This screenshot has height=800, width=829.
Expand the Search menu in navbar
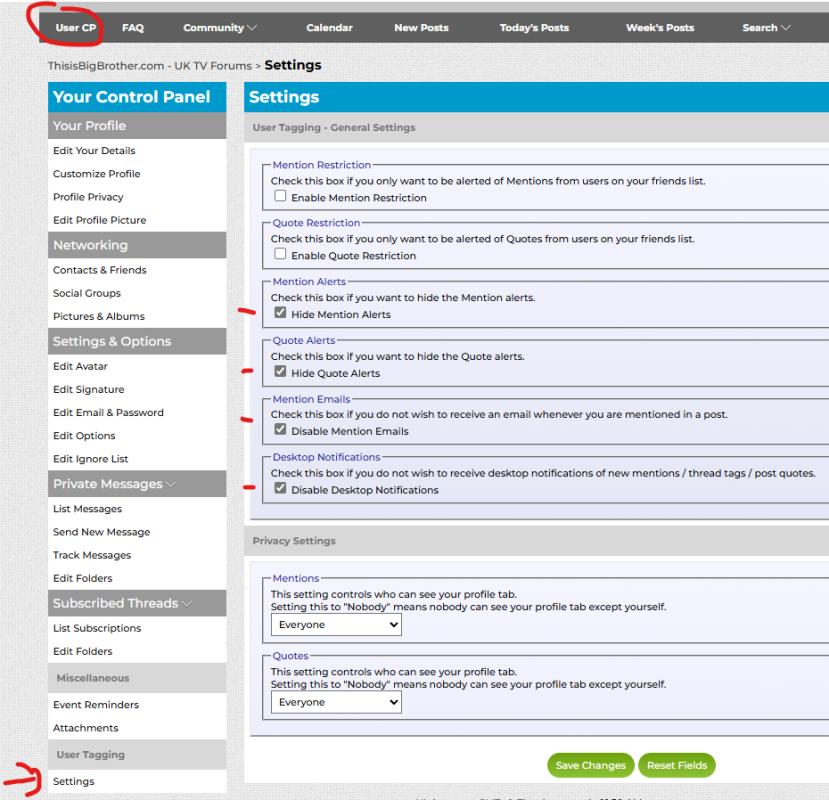coord(766,28)
